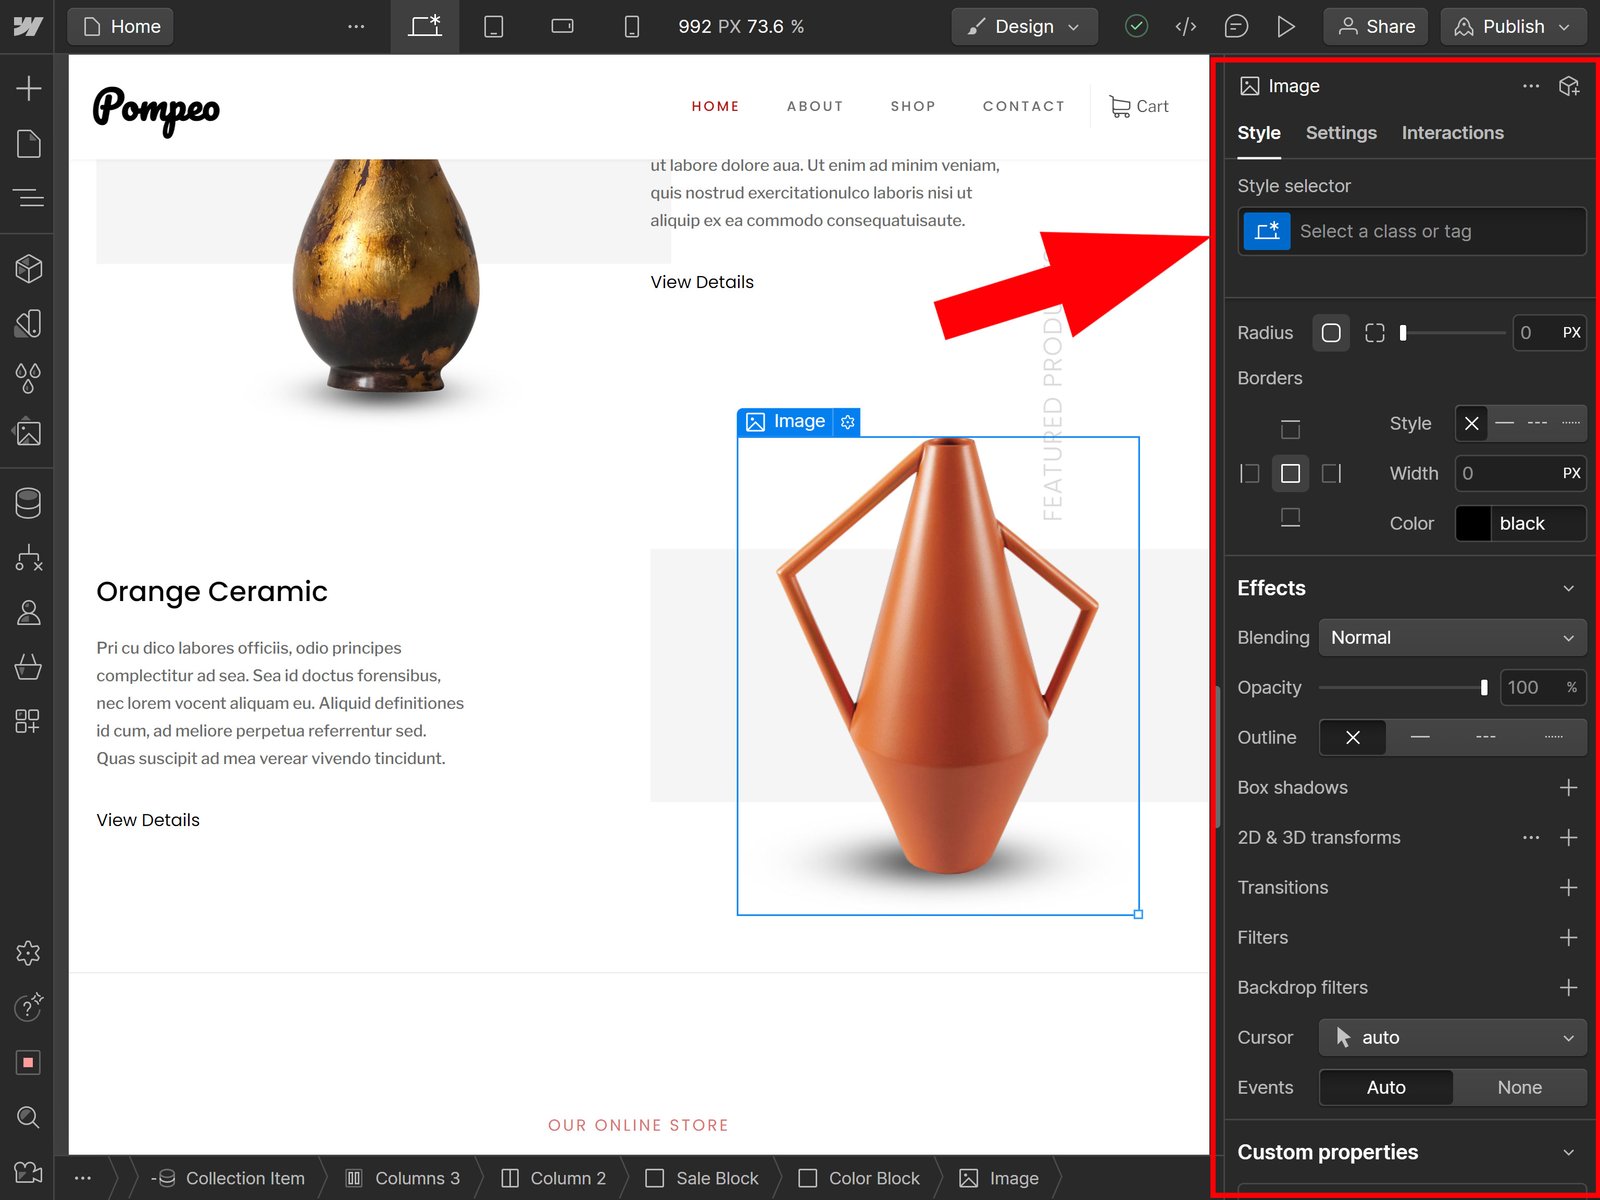Open the CMS Collections panel
Image resolution: width=1600 pixels, height=1200 pixels.
[x=27, y=503]
